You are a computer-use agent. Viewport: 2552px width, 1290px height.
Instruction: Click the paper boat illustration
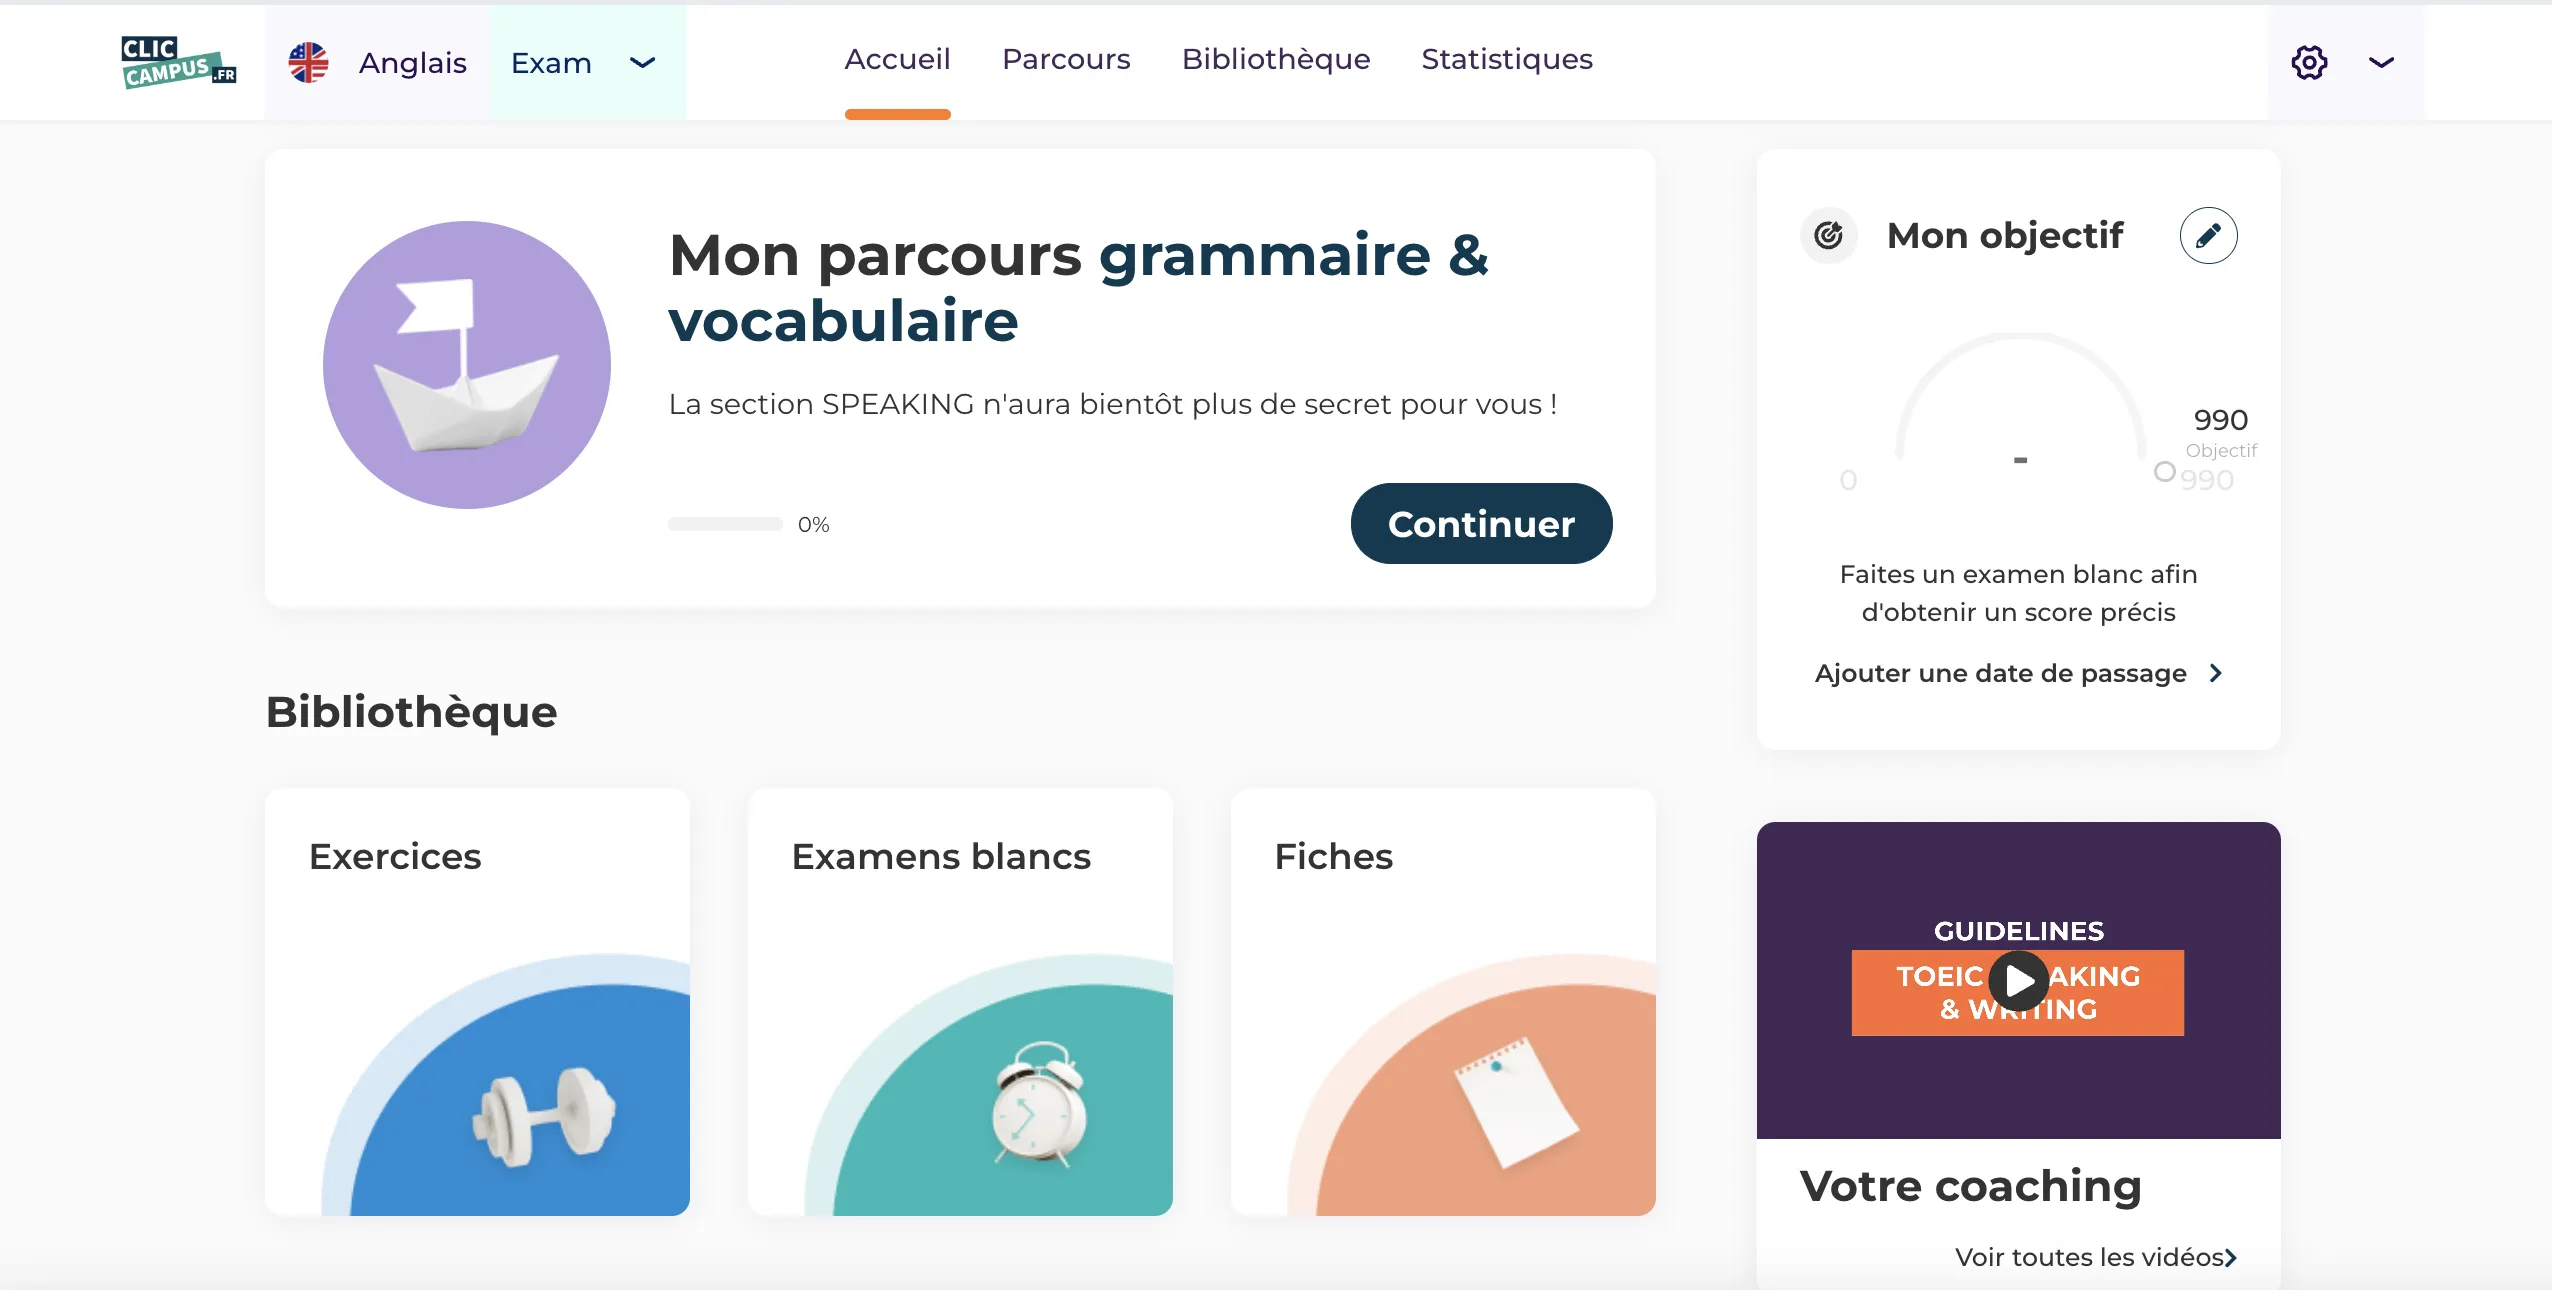(466, 365)
